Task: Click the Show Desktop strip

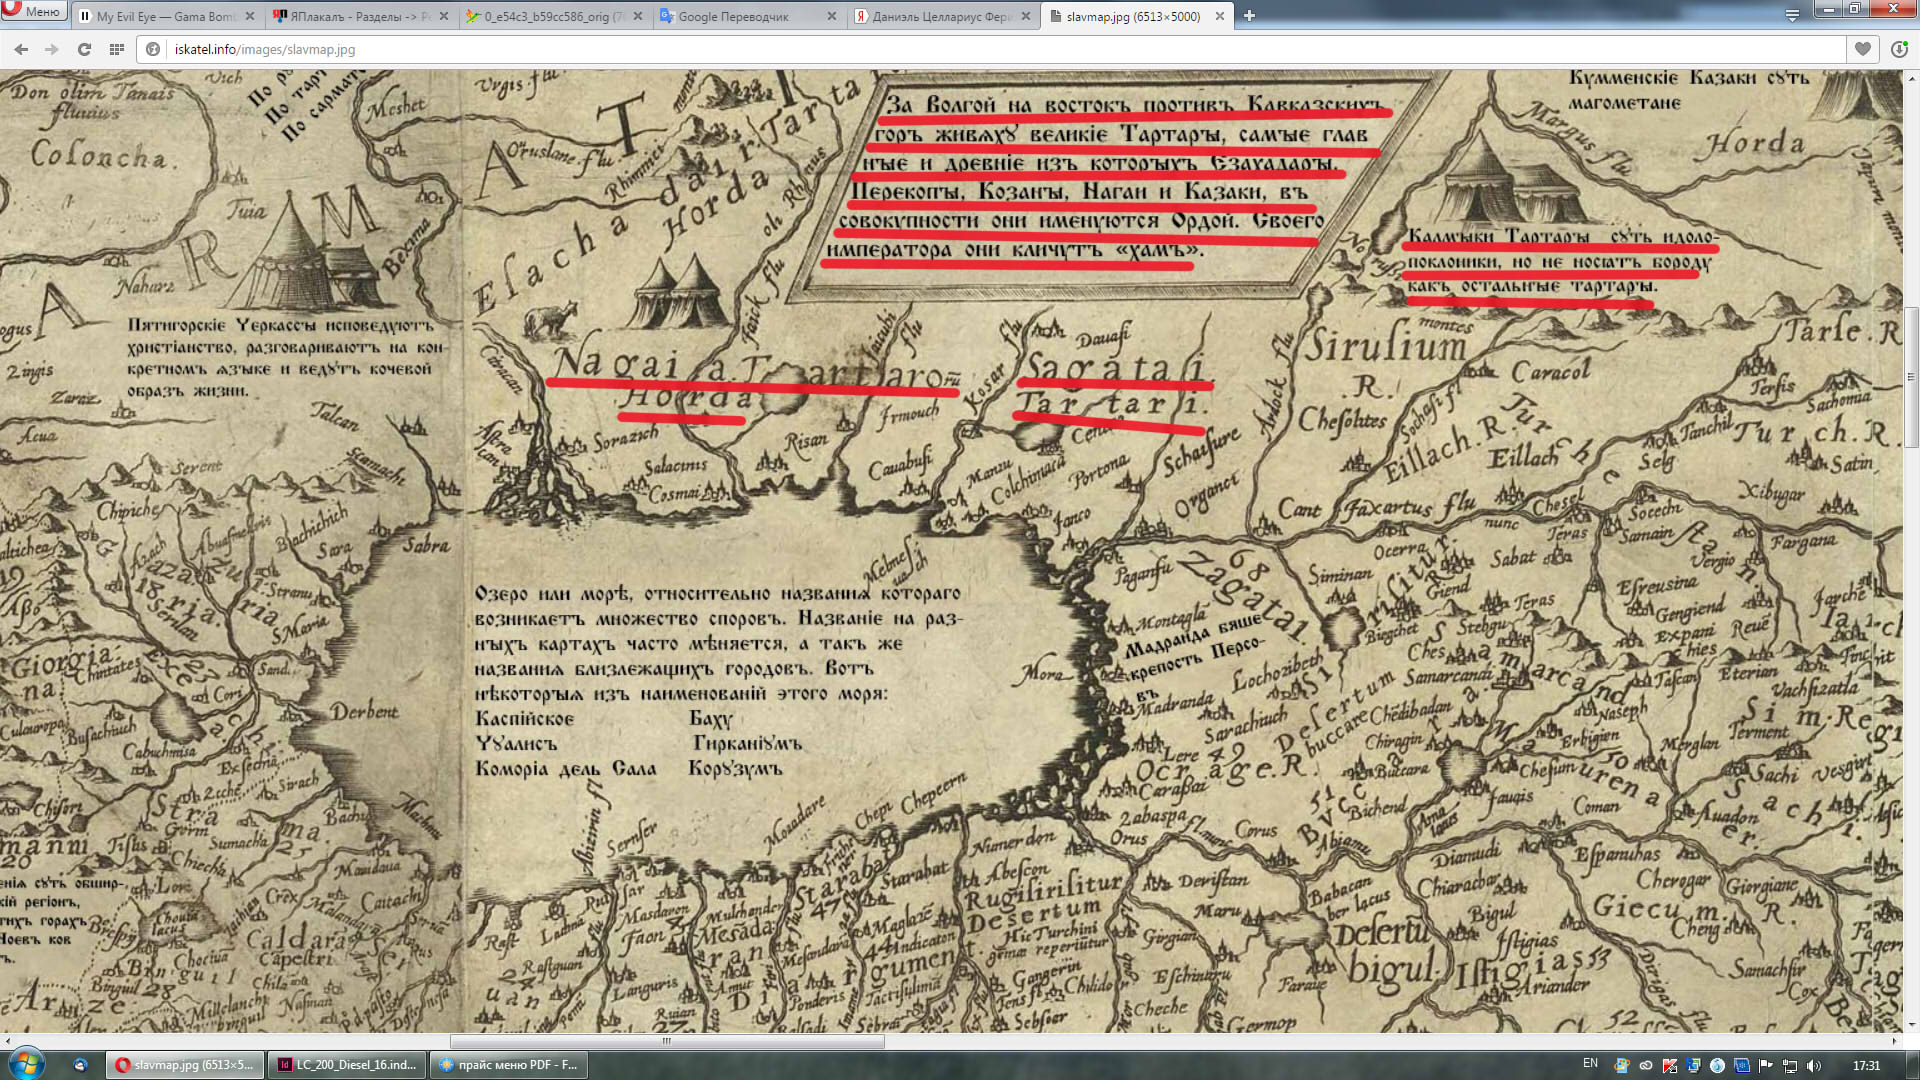Action: click(x=1913, y=1065)
